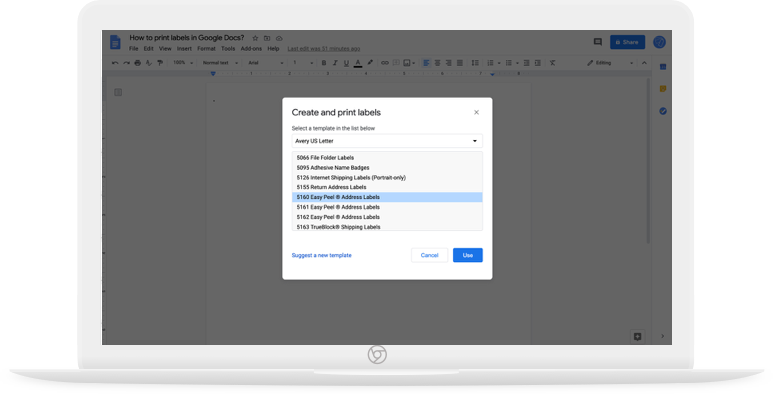This screenshot has height=394, width=773.
Task: Click the Redo arrow in toolbar
Action: click(x=126, y=63)
